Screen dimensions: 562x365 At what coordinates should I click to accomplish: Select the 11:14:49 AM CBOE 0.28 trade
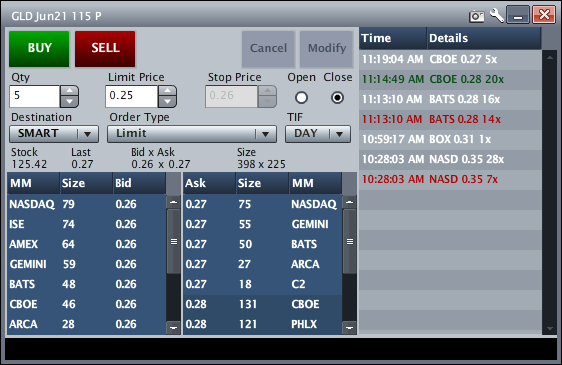pyautogui.click(x=450, y=79)
